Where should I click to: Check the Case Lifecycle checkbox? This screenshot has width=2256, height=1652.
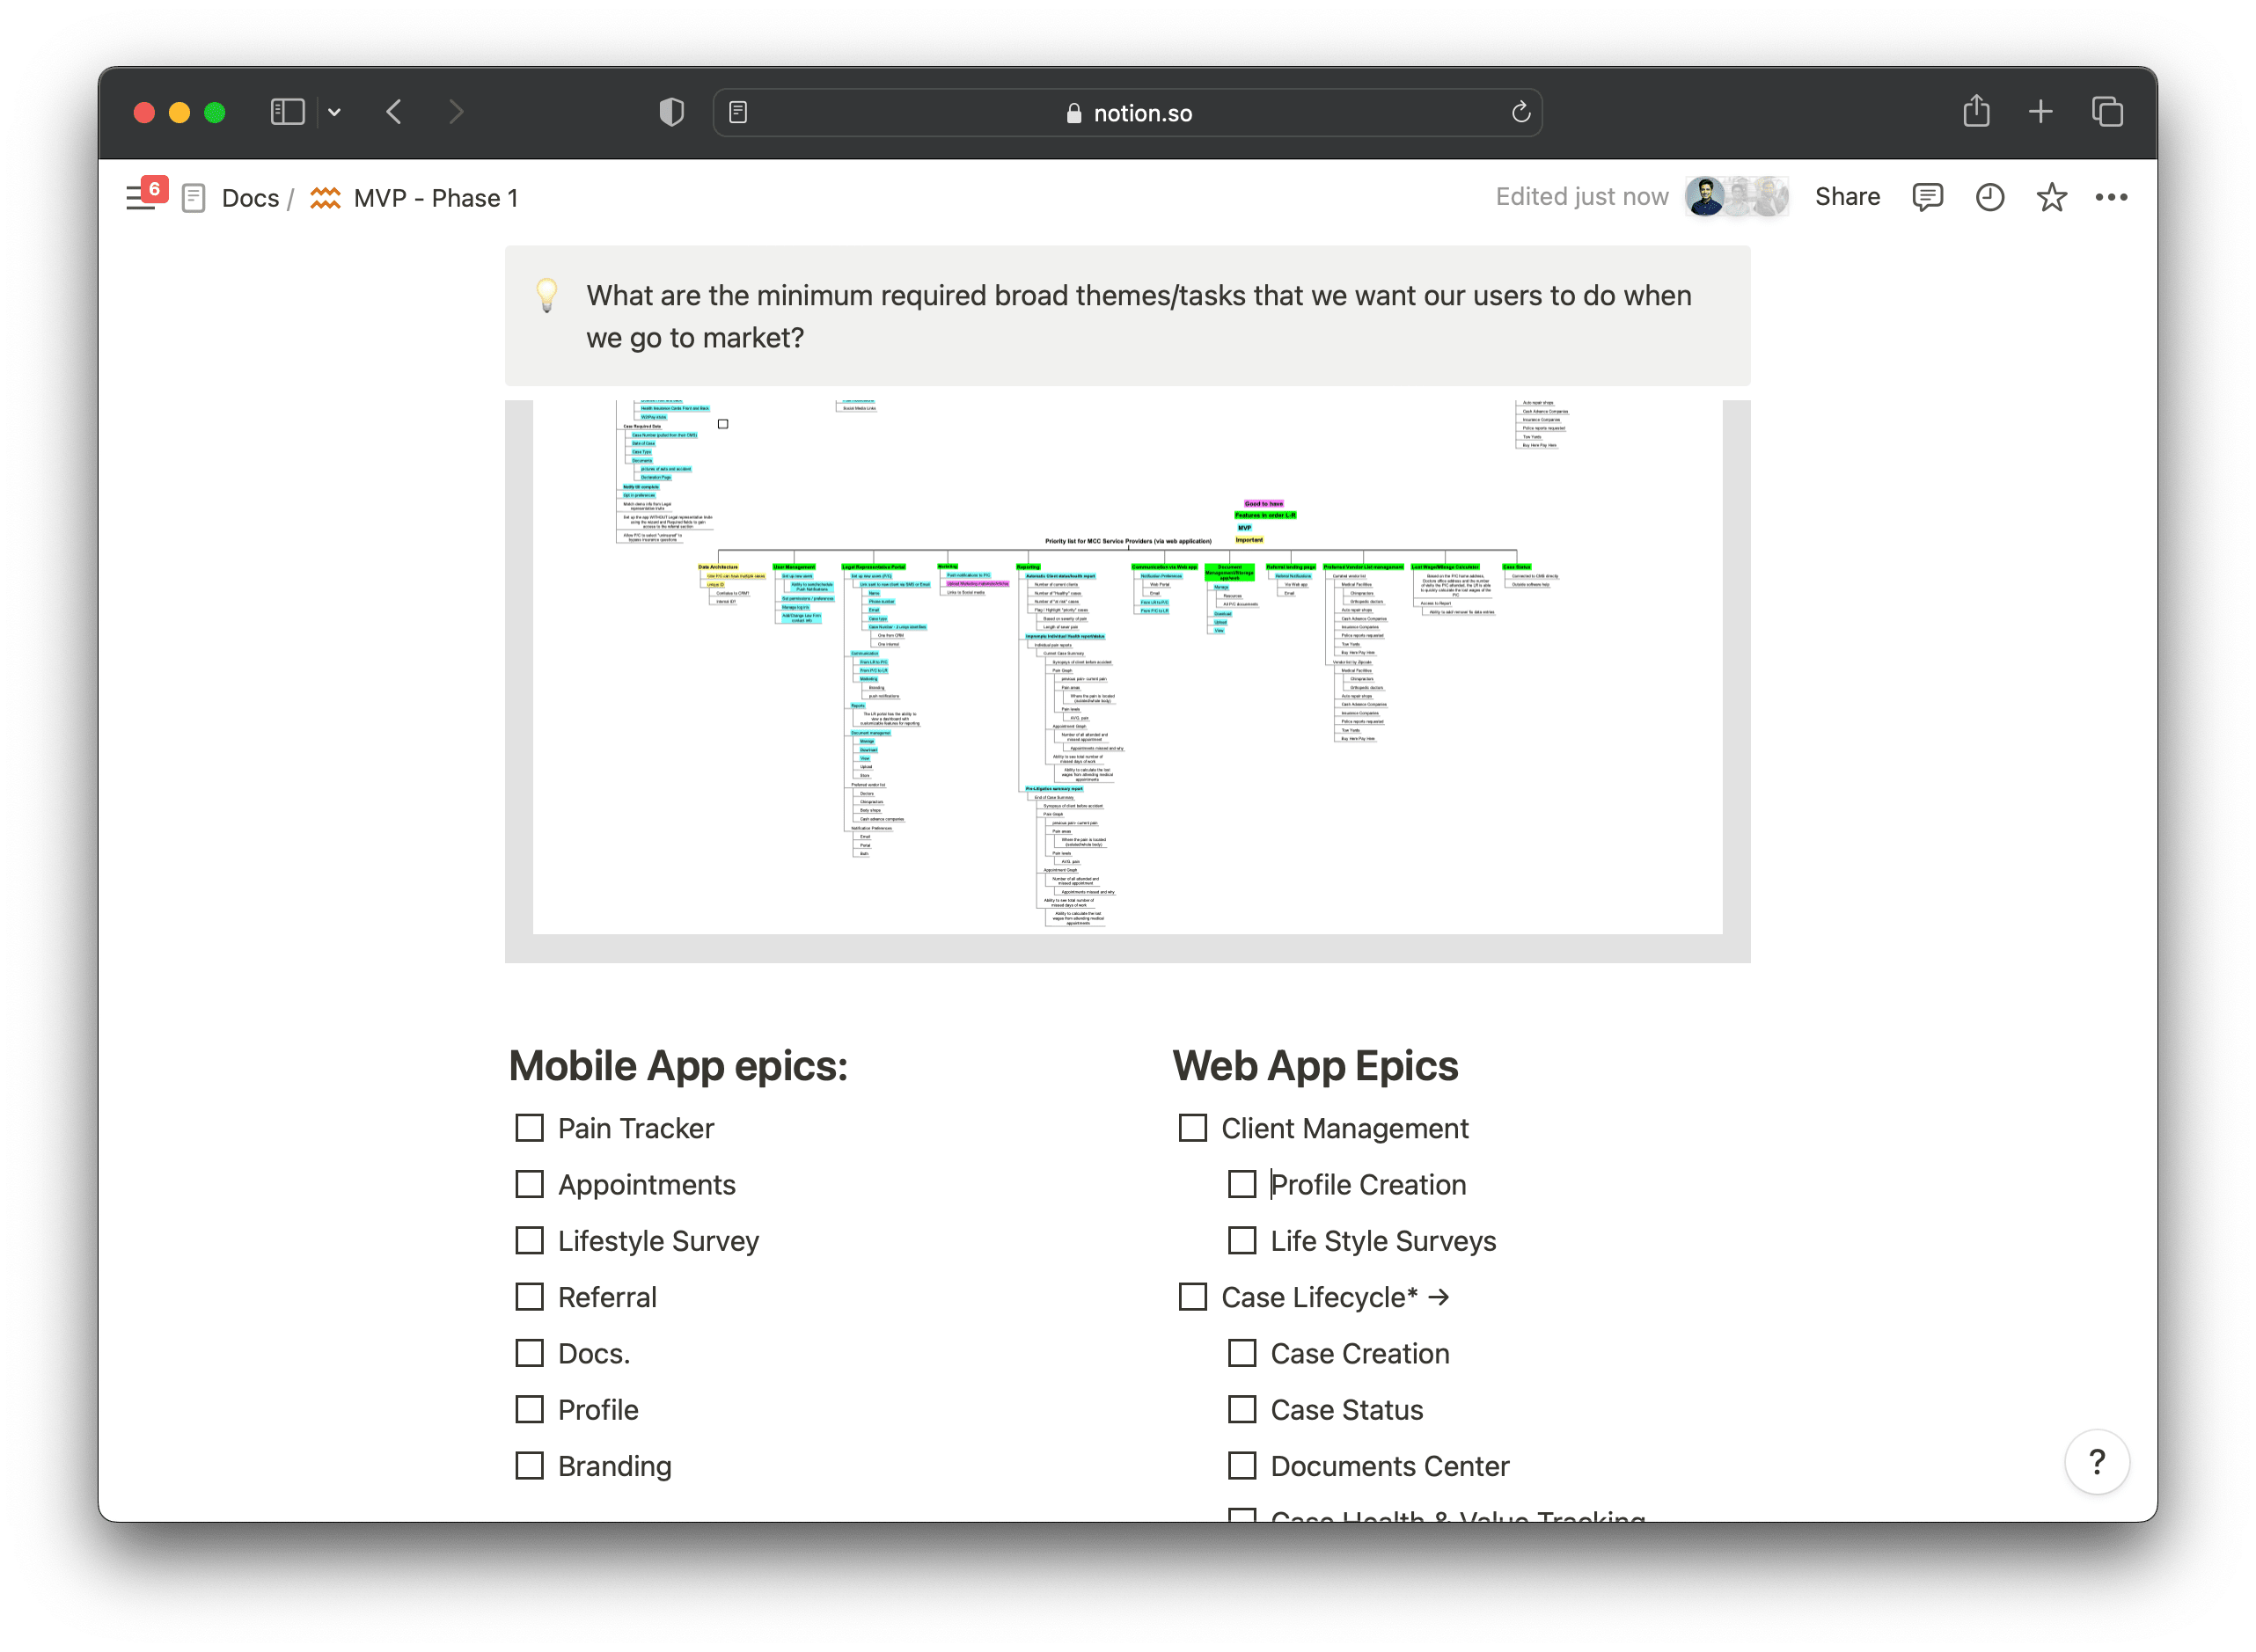1193,1297
